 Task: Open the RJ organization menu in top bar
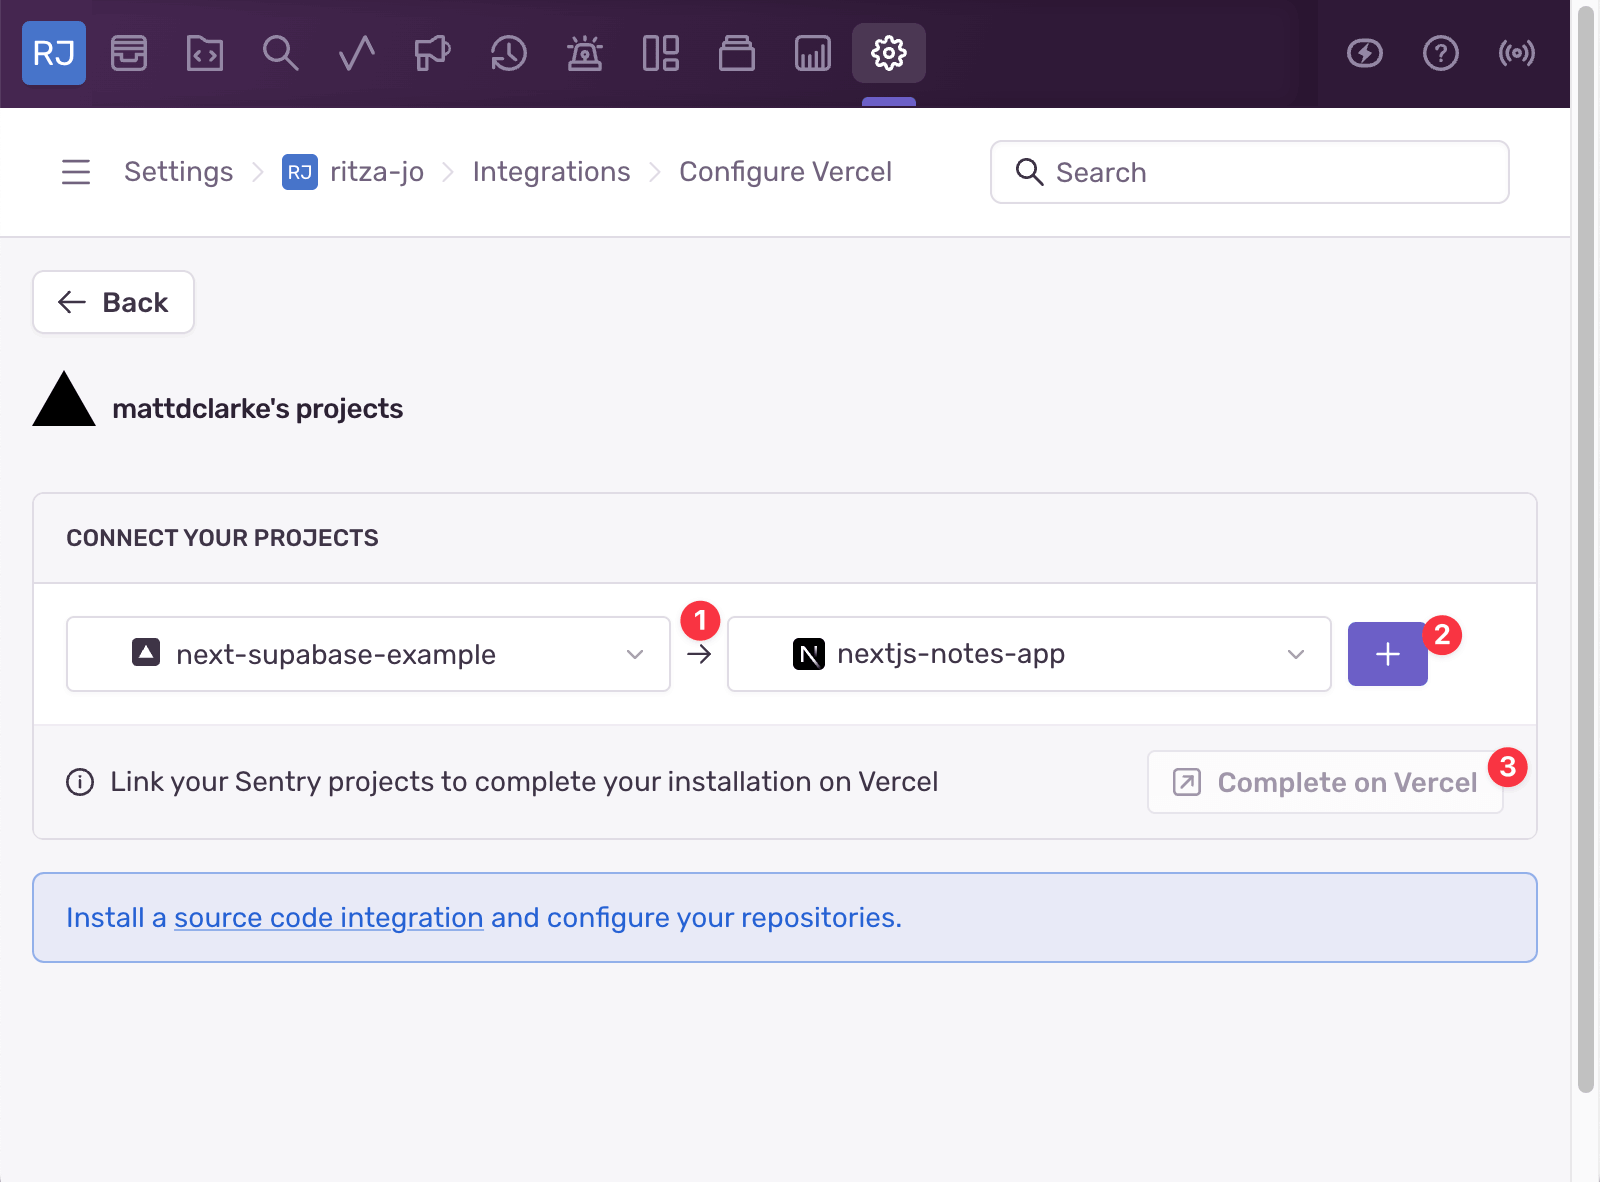(x=54, y=53)
